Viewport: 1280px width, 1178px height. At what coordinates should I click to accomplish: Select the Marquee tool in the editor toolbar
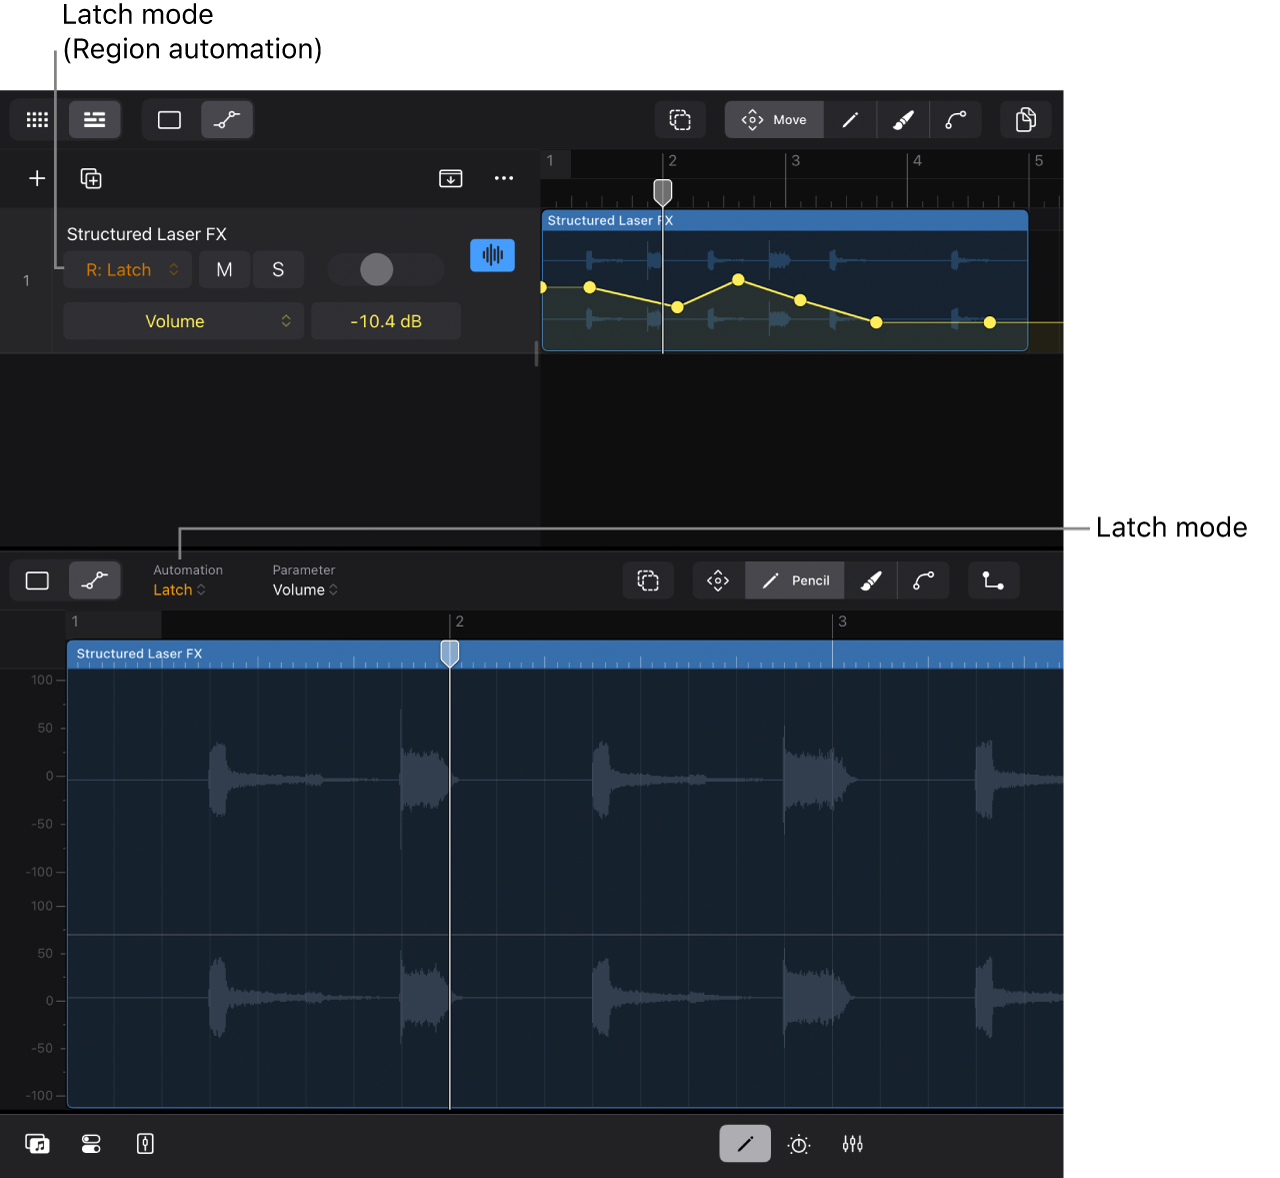click(x=648, y=580)
